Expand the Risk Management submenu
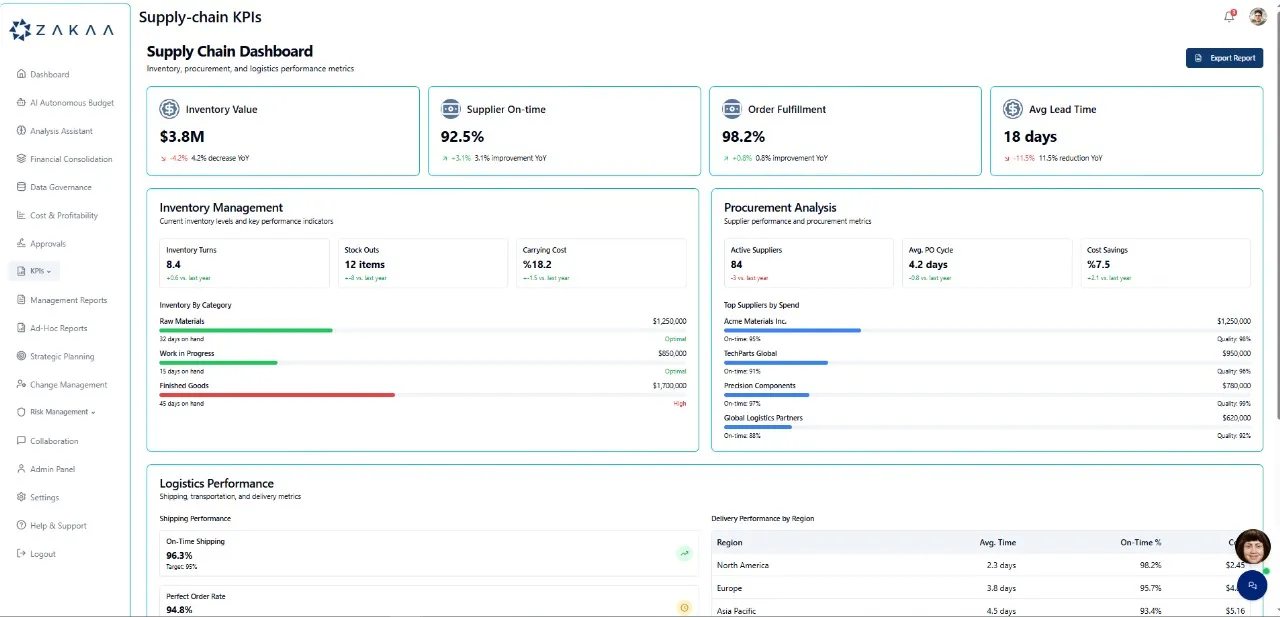This screenshot has width=1280, height=617. click(62, 412)
